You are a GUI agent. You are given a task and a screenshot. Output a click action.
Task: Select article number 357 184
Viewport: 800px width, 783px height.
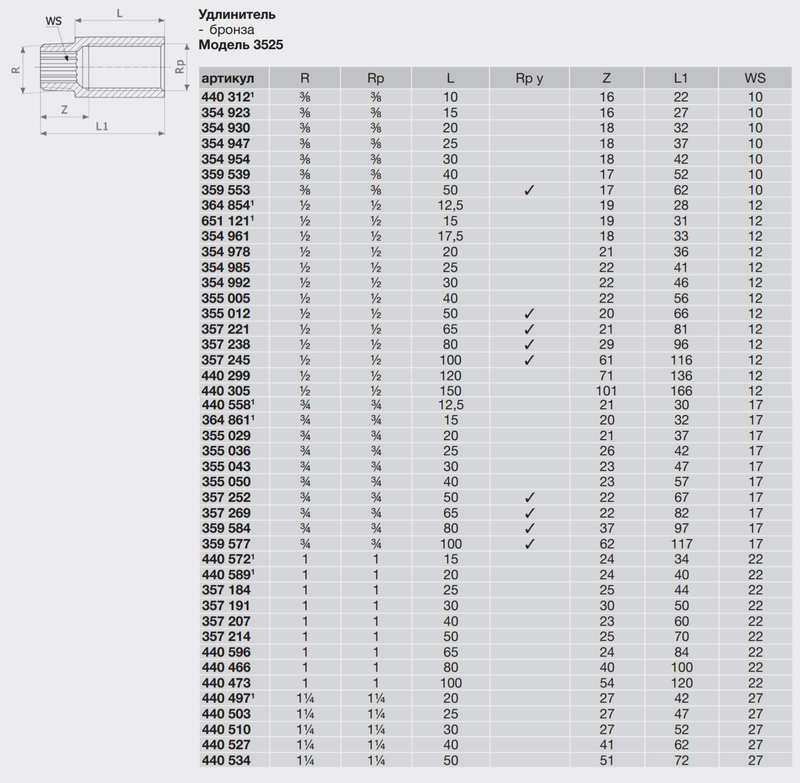(226, 590)
